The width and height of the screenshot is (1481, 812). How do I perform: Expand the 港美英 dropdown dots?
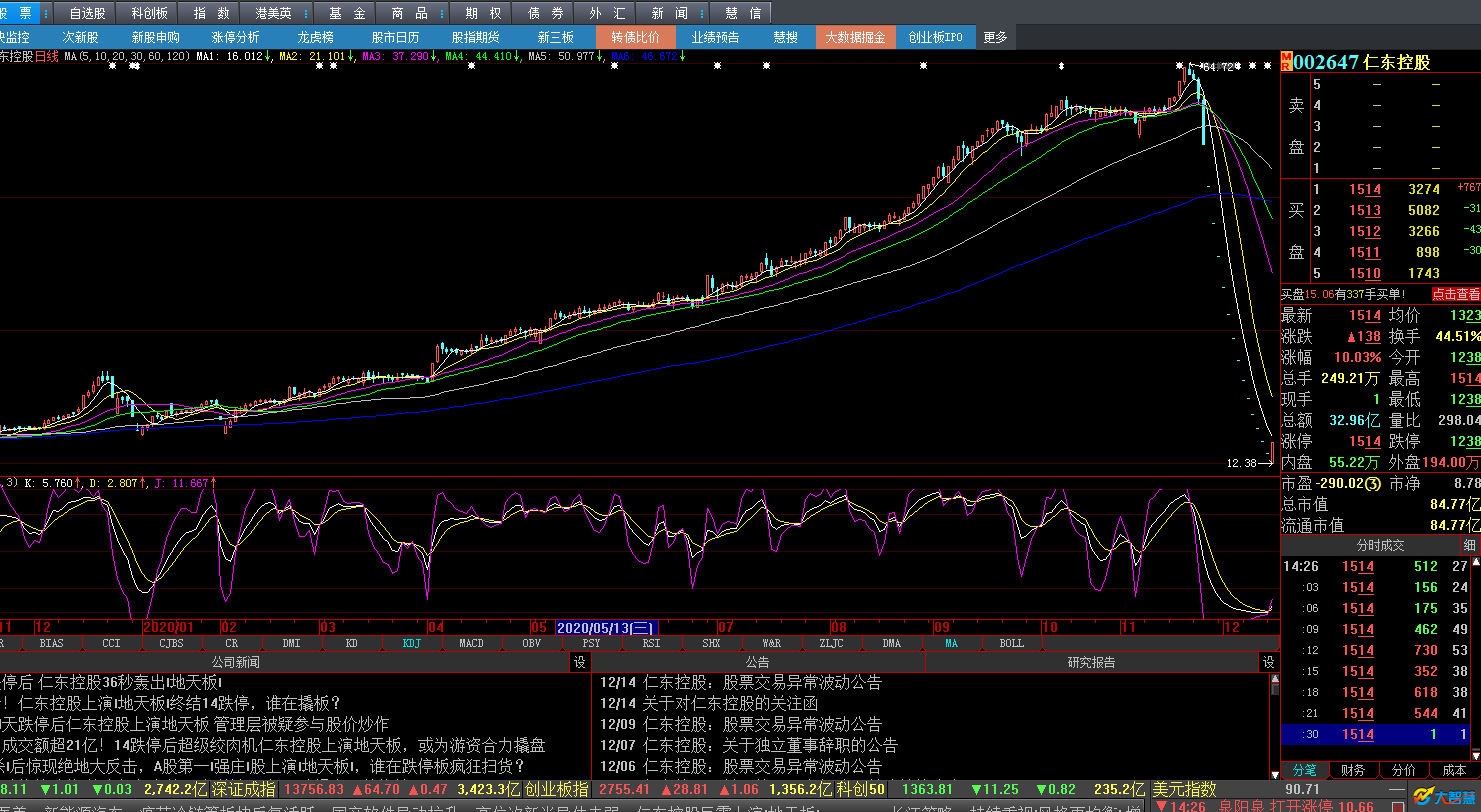(x=306, y=13)
